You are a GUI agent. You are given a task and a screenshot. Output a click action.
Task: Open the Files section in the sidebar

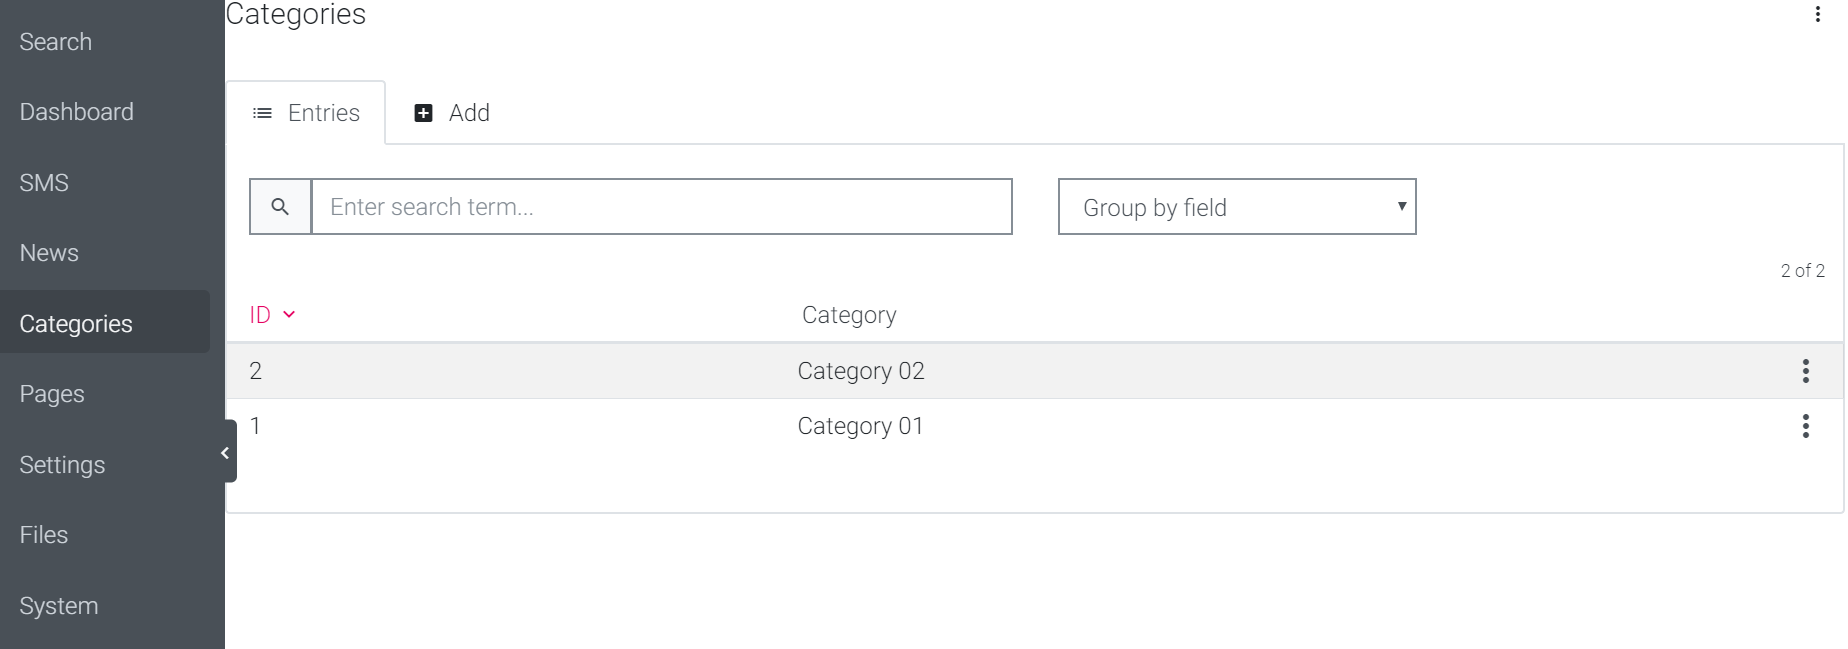tap(43, 534)
